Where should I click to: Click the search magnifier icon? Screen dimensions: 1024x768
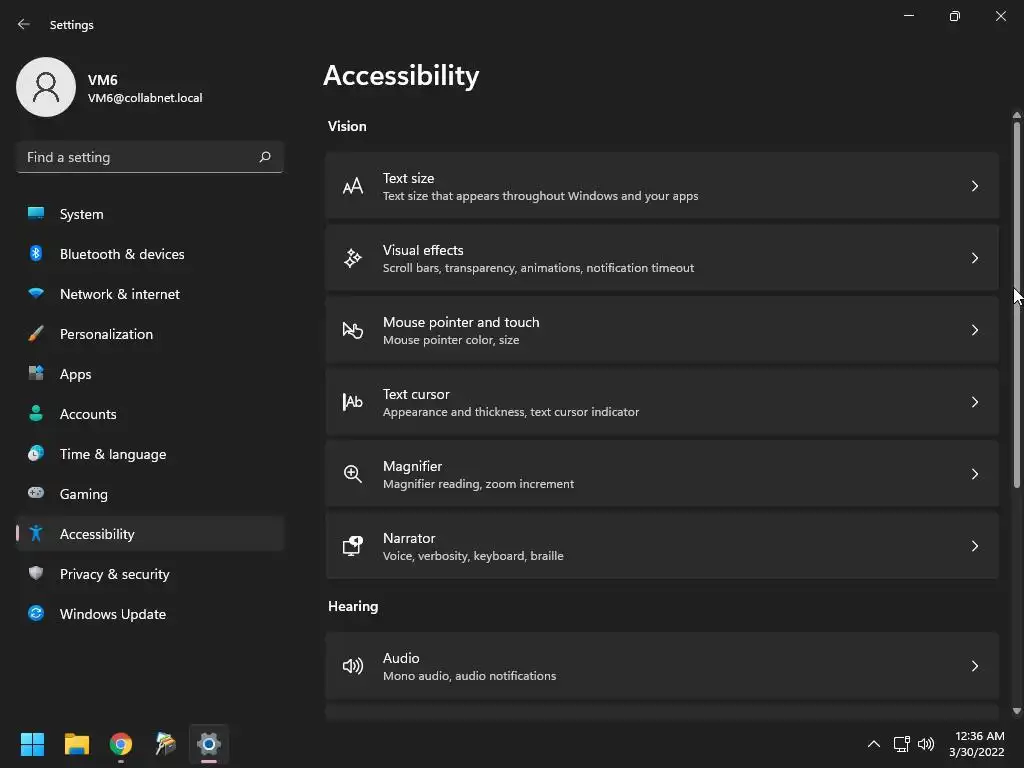[x=265, y=157]
